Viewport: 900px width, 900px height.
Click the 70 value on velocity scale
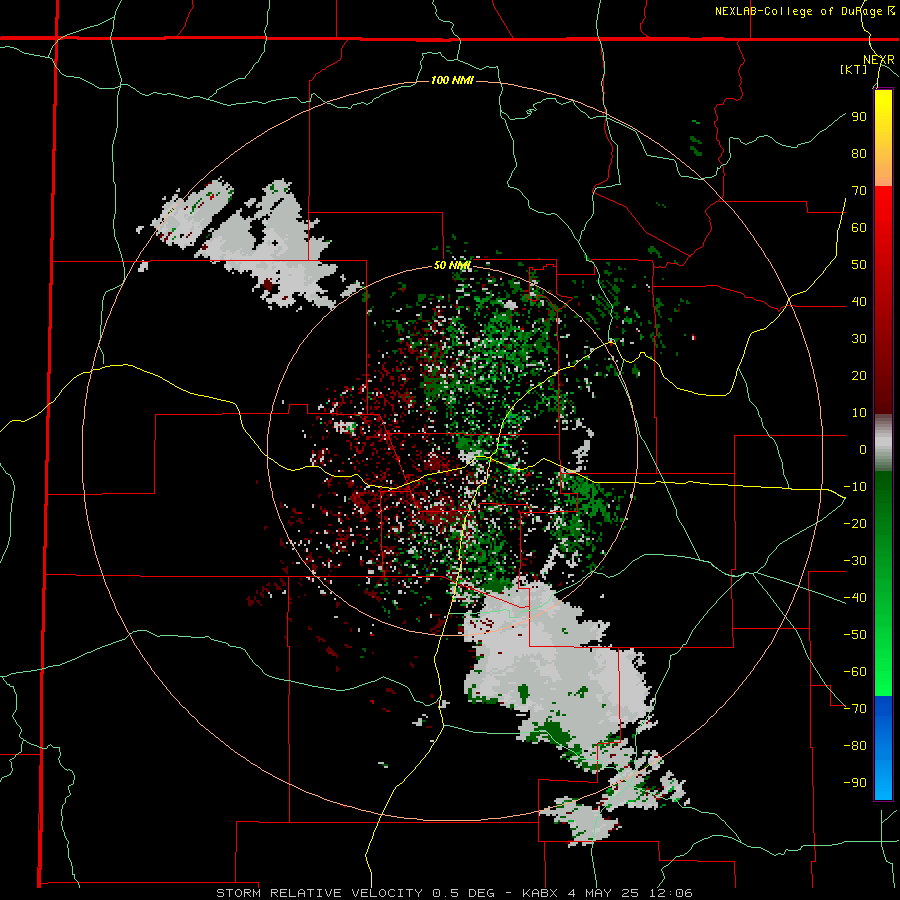point(859,191)
